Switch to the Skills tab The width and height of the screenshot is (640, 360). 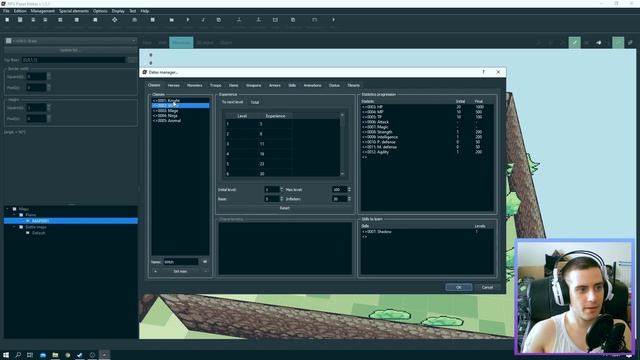pos(292,85)
